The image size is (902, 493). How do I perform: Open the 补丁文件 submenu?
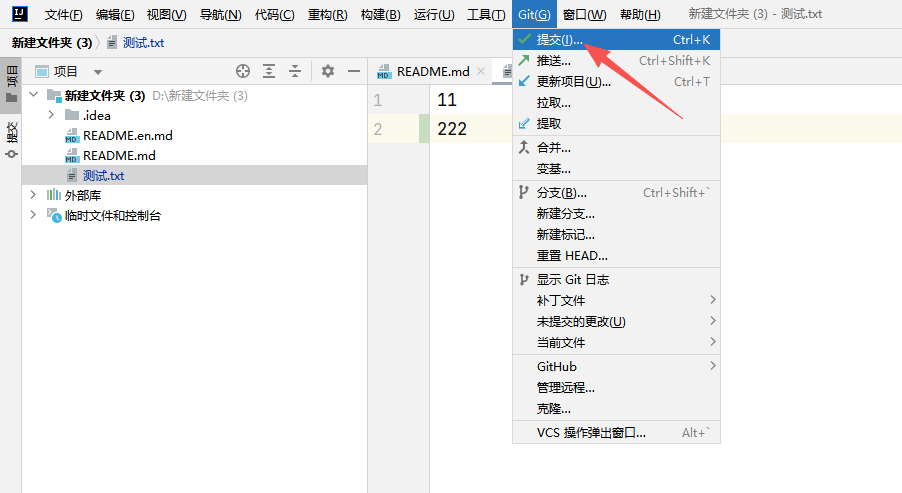[x=616, y=300]
